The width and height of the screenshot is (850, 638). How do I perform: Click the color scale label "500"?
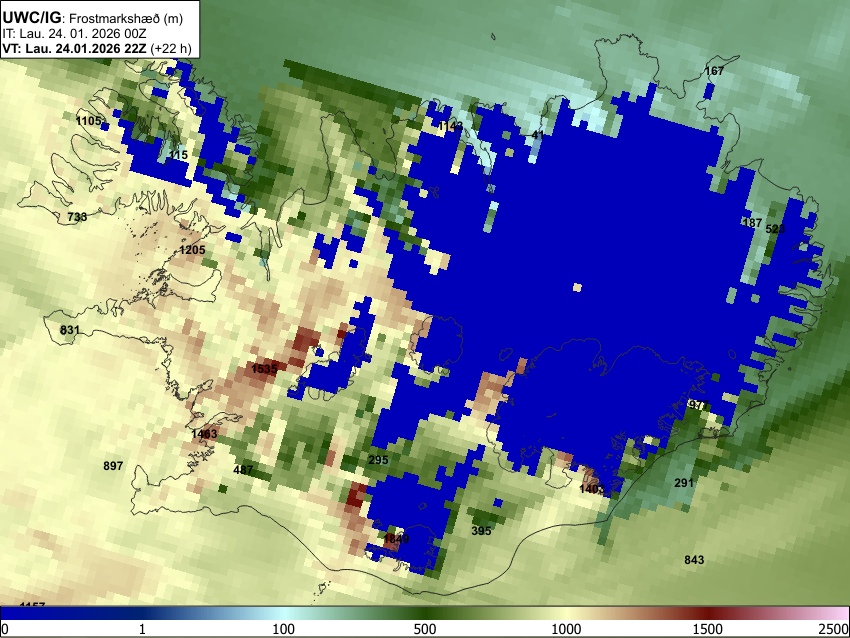coord(425,629)
